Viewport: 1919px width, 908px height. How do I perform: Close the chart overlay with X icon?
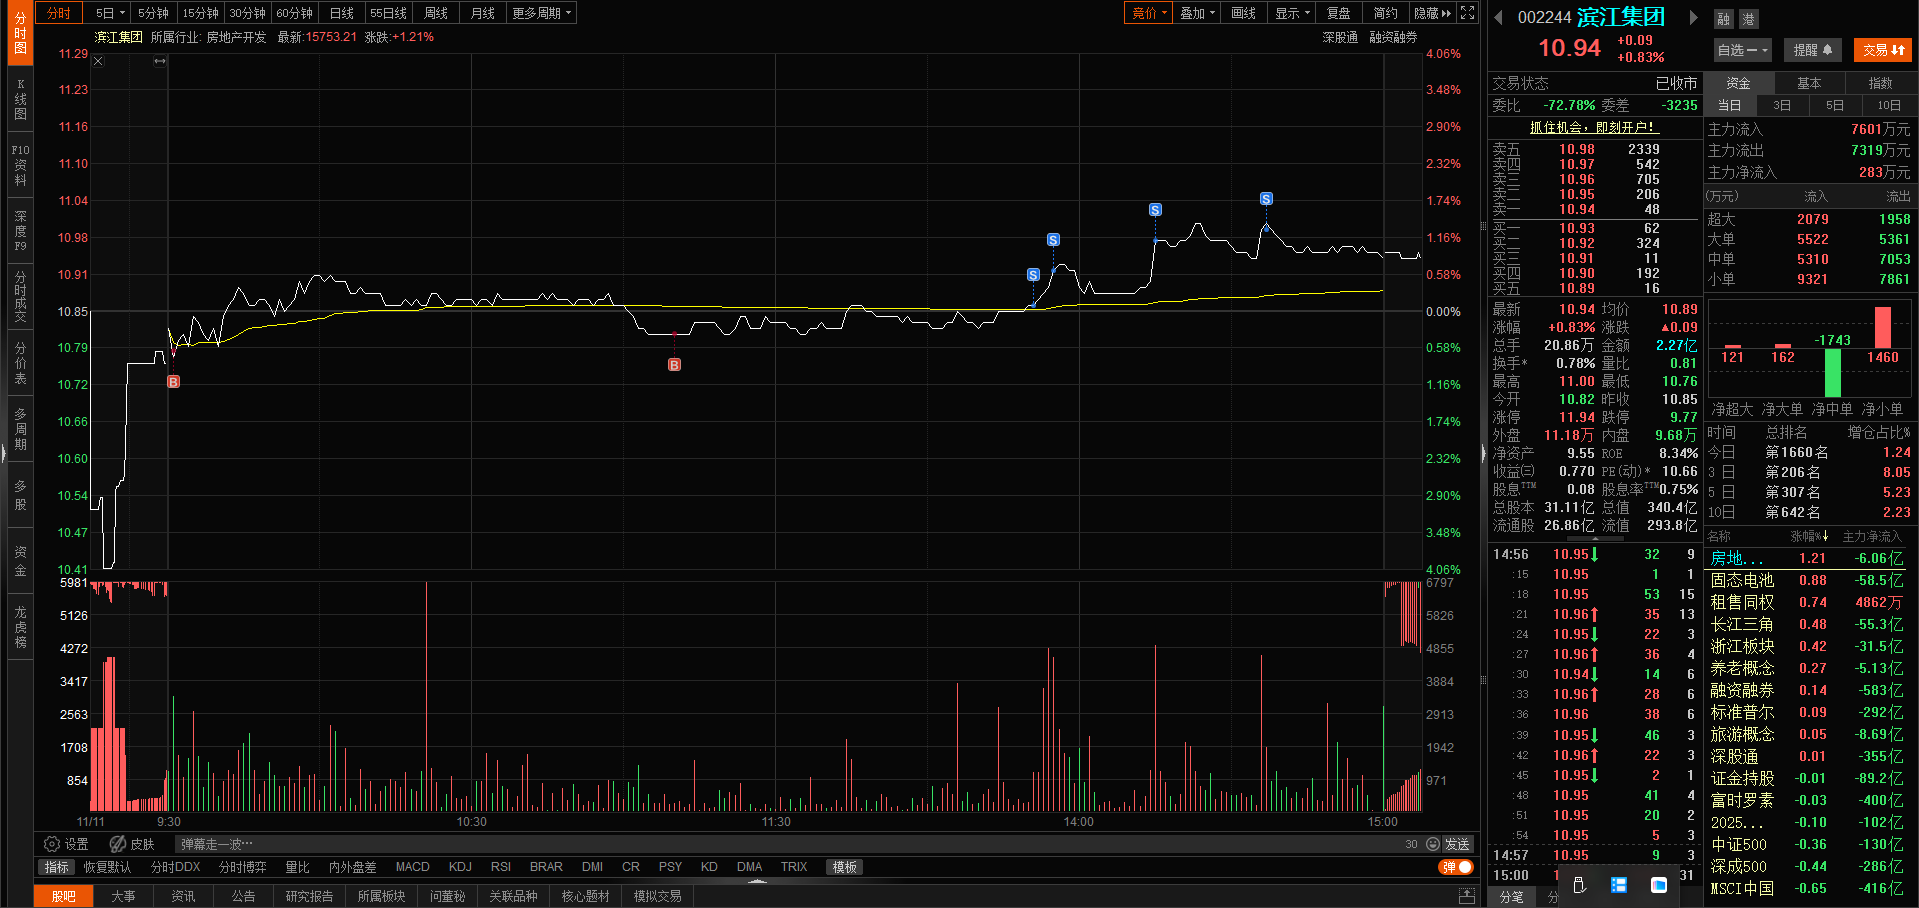pos(98,61)
